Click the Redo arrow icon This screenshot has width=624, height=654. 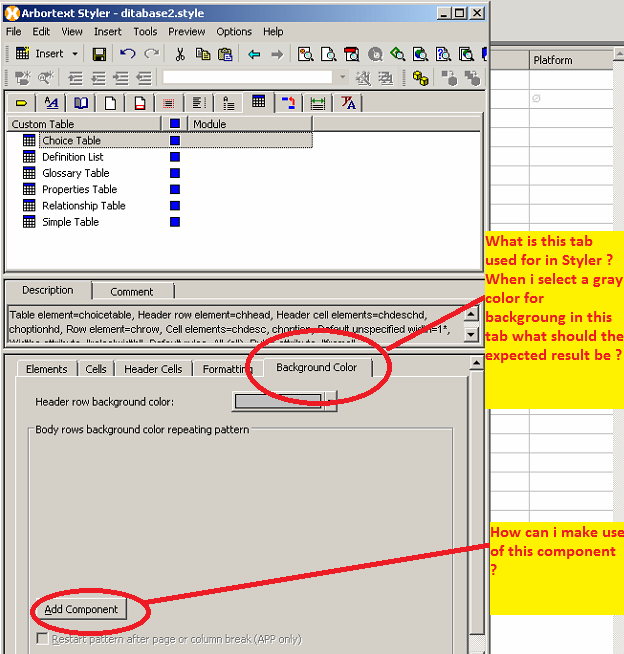(x=151, y=54)
